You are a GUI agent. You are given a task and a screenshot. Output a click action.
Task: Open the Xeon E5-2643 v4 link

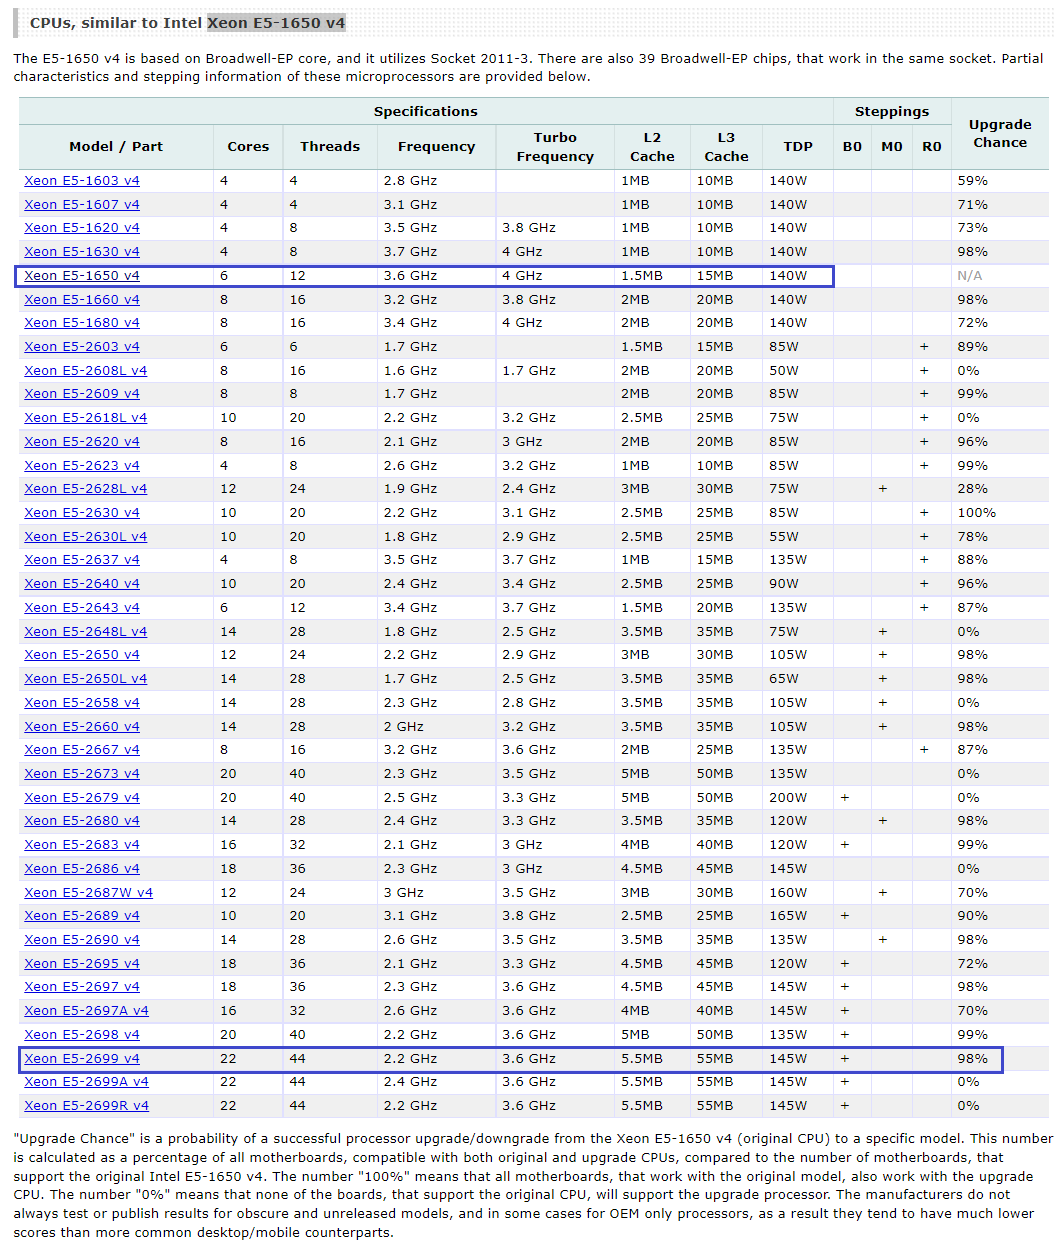click(x=82, y=608)
